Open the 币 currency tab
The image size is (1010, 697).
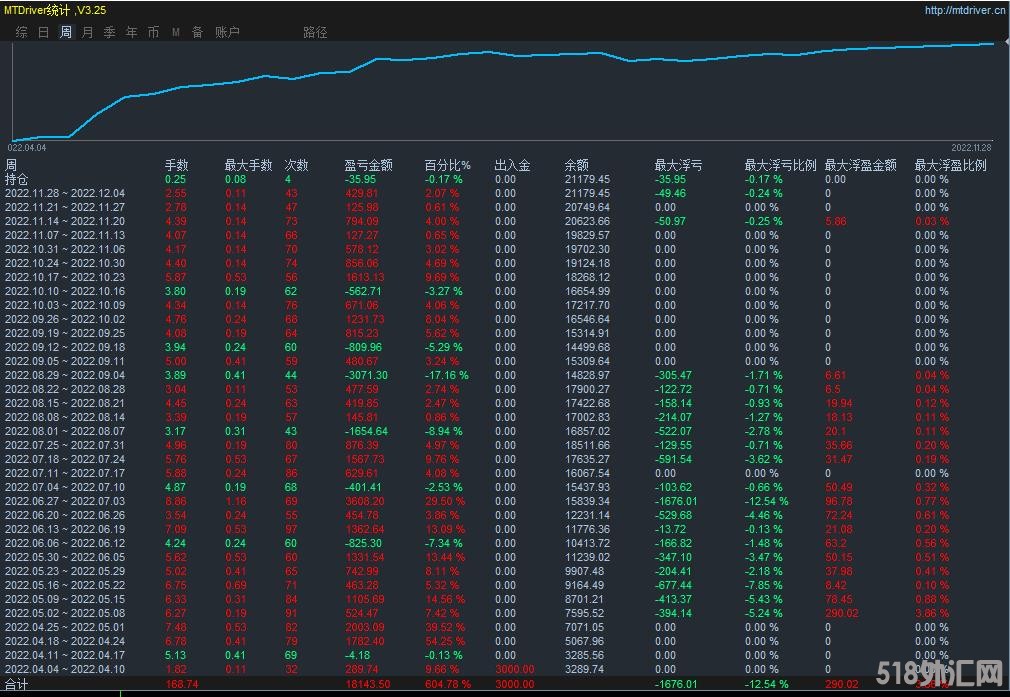point(153,32)
